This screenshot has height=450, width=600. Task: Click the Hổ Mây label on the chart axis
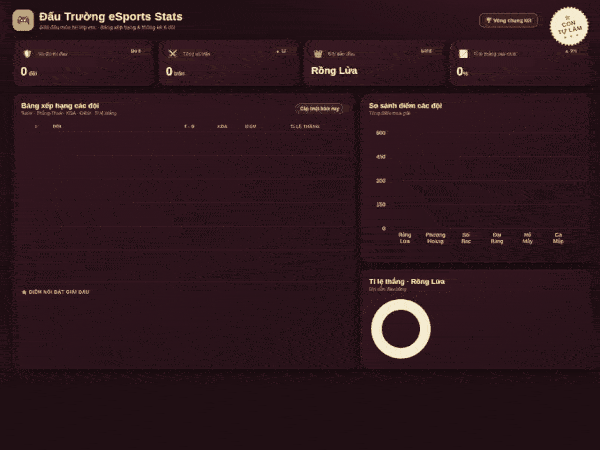point(528,238)
